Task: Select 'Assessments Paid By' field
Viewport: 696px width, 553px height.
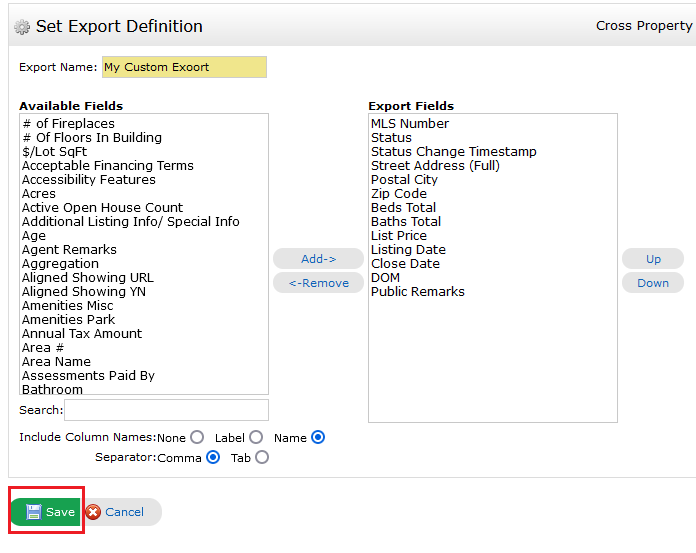Action: click(x=144, y=375)
